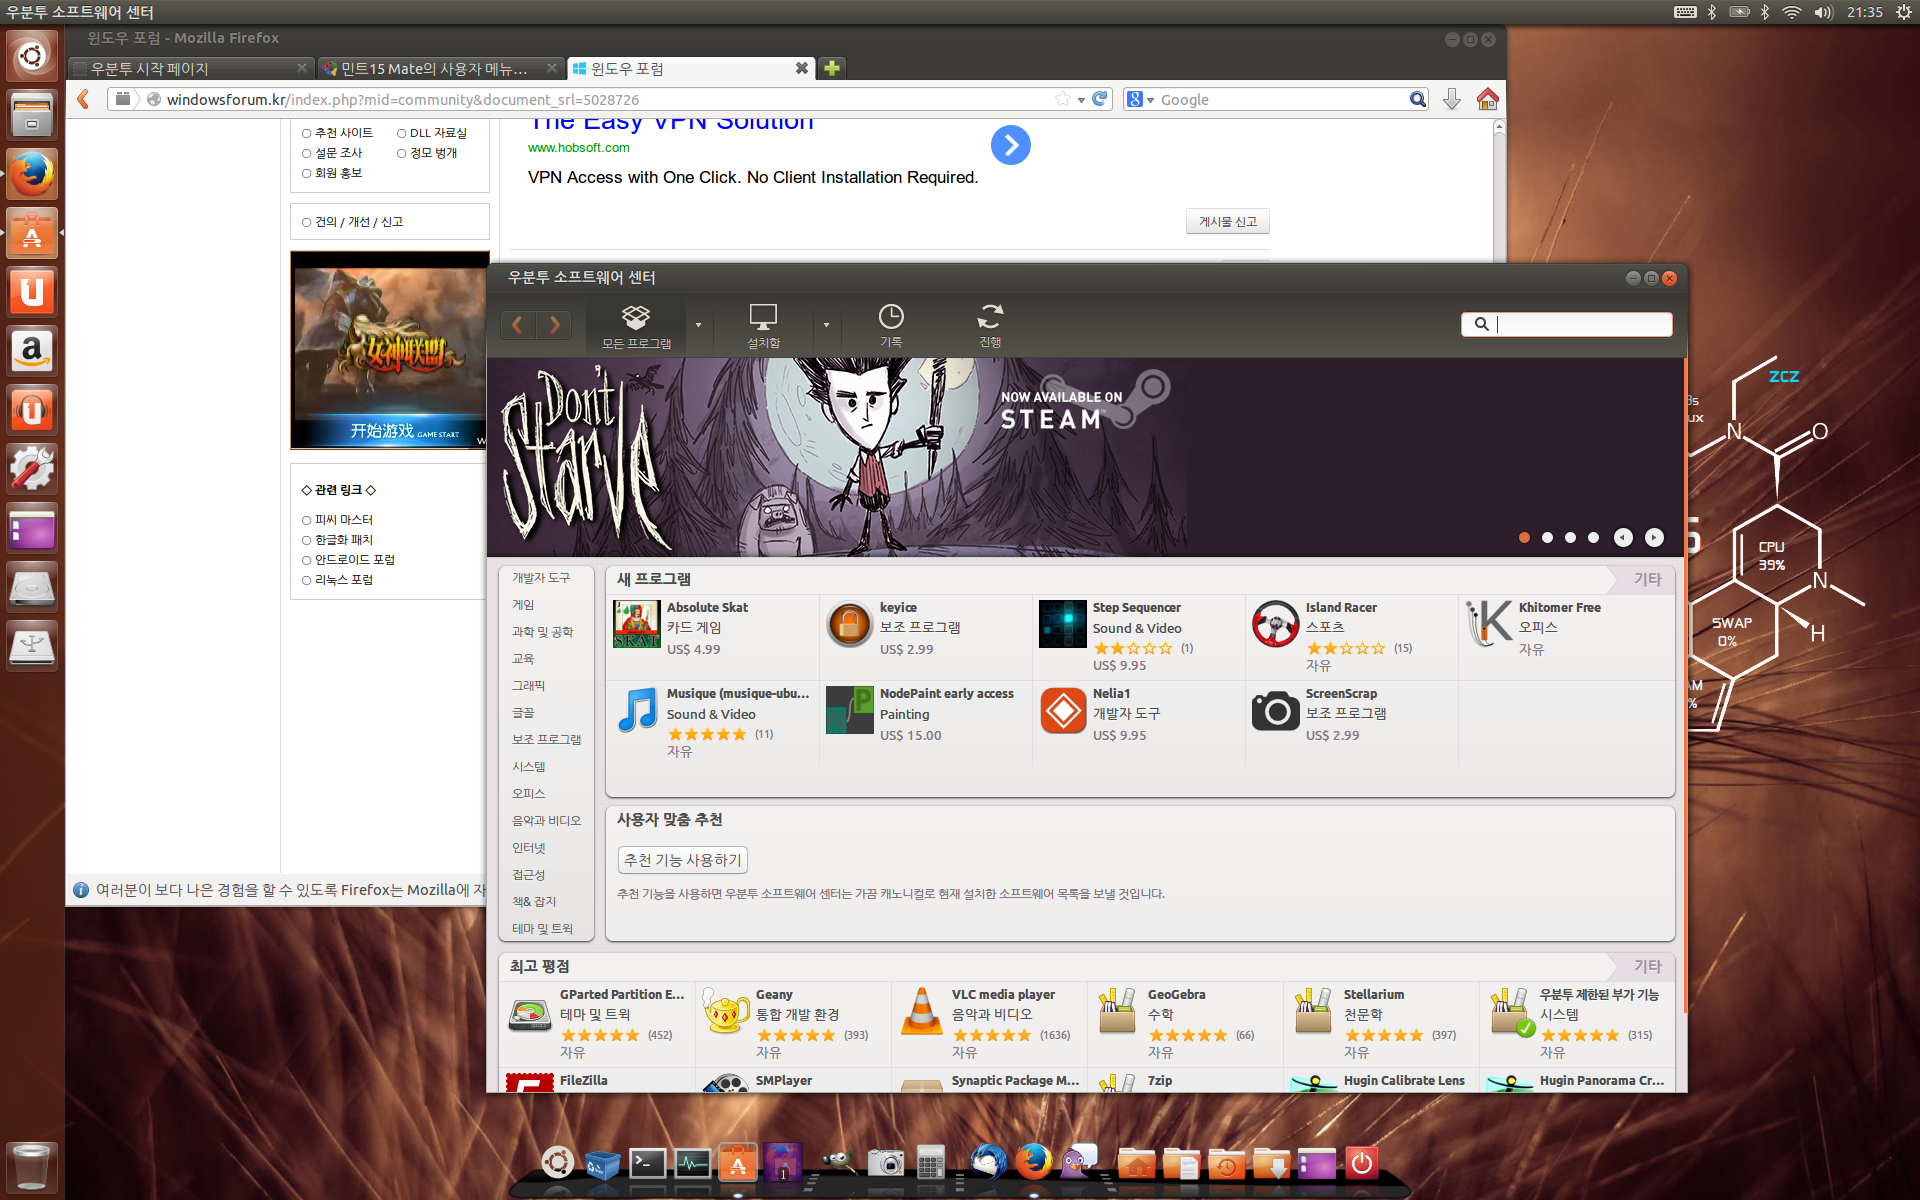This screenshot has height=1200, width=1920.
Task: Open Ubuntu Dash from launcher
Action: point(32,55)
